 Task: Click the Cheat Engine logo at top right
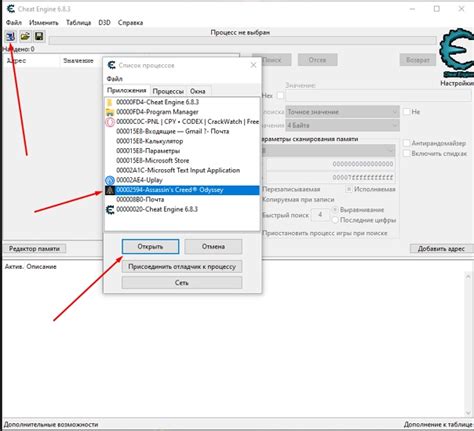pyautogui.click(x=457, y=52)
